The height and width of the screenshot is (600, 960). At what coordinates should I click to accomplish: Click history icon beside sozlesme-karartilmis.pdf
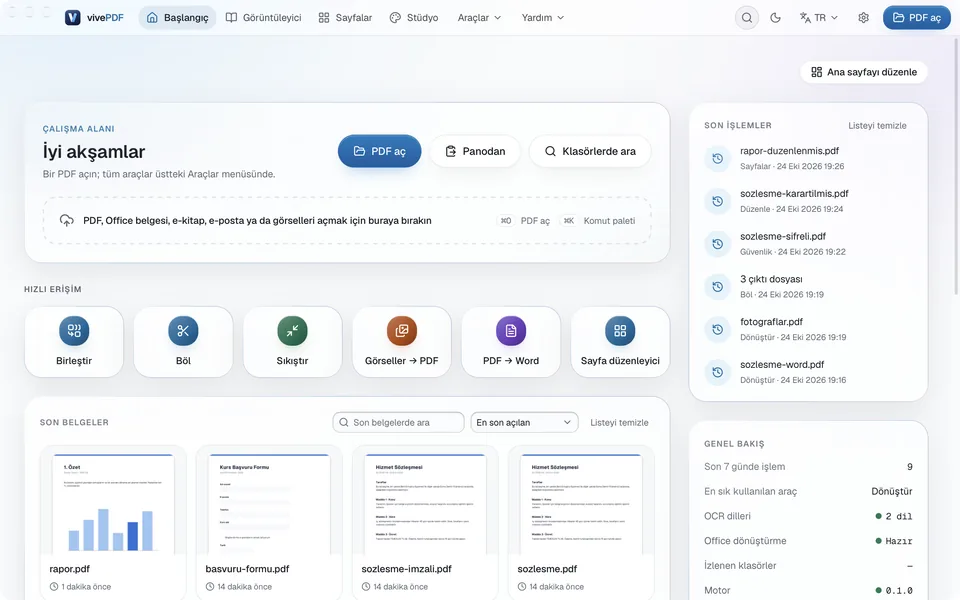click(718, 201)
